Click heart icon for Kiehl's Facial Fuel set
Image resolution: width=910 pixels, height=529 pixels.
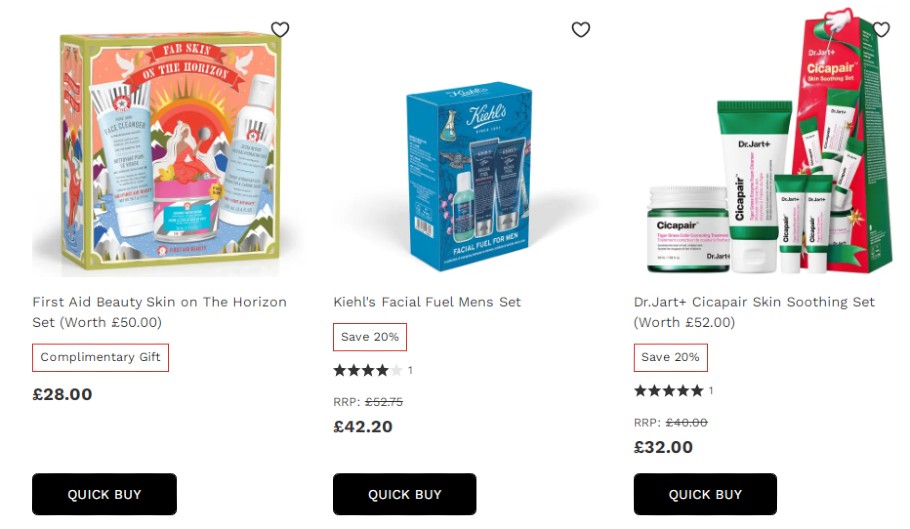(x=580, y=29)
